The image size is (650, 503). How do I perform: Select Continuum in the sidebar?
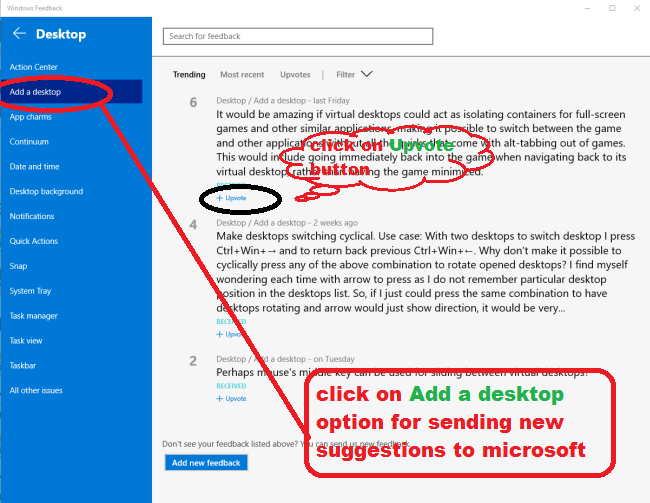click(x=29, y=141)
